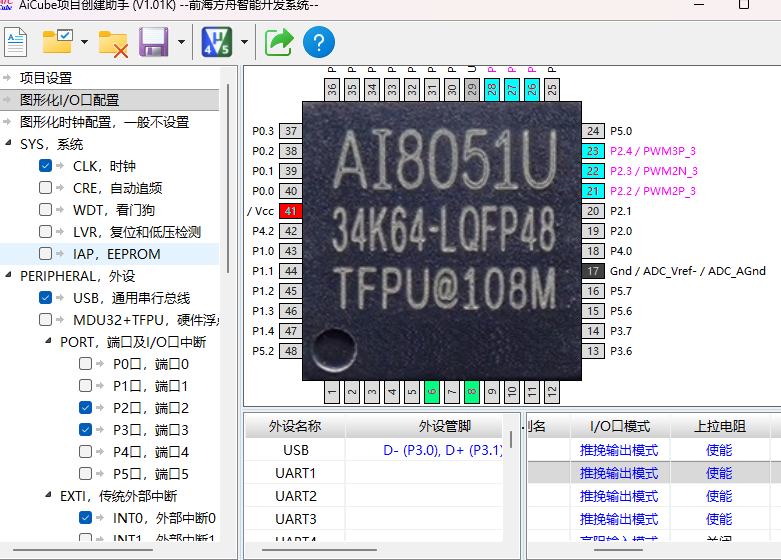Screen dimensions: 781x560
Task: Click pin 48 P5.2
Action: (290, 351)
